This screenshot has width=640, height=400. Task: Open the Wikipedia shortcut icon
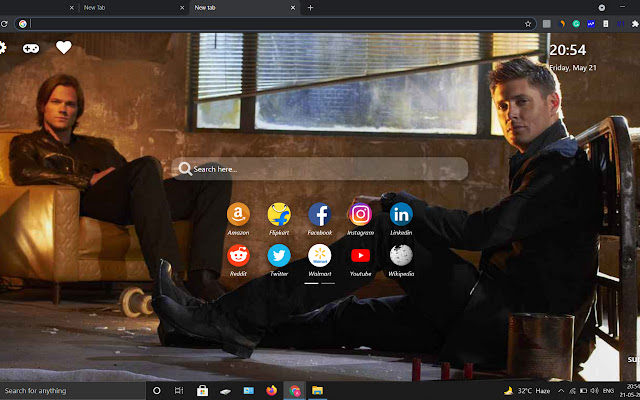tap(401, 256)
